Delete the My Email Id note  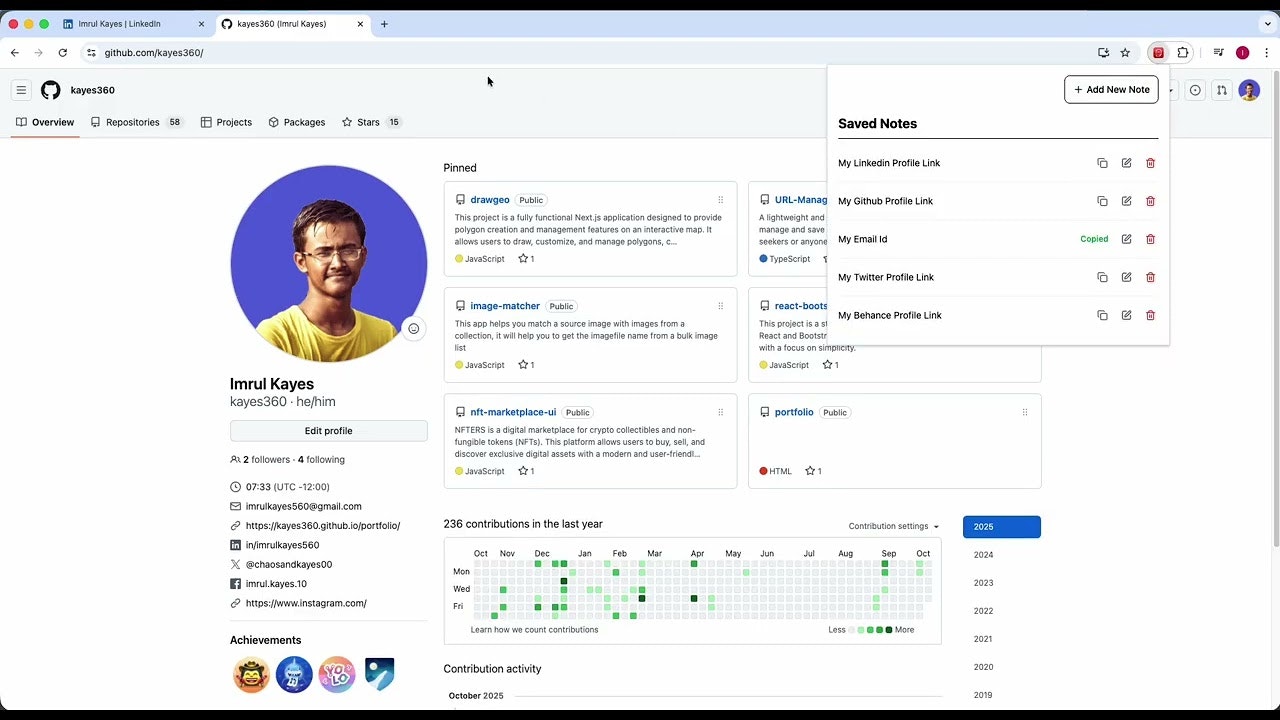point(1150,239)
